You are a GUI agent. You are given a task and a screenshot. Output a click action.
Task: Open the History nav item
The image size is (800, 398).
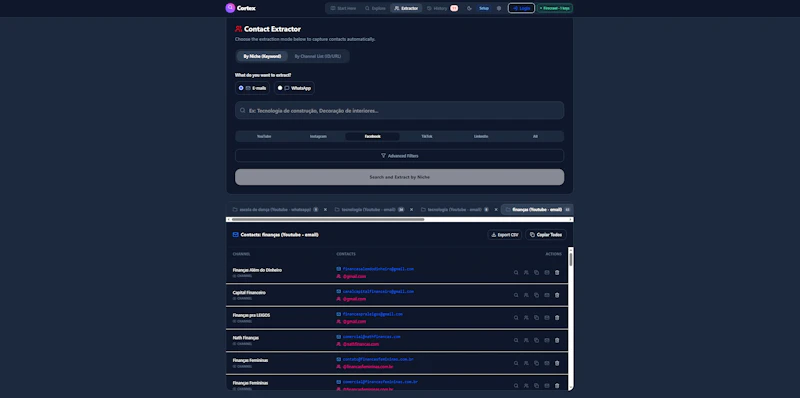tap(442, 8)
